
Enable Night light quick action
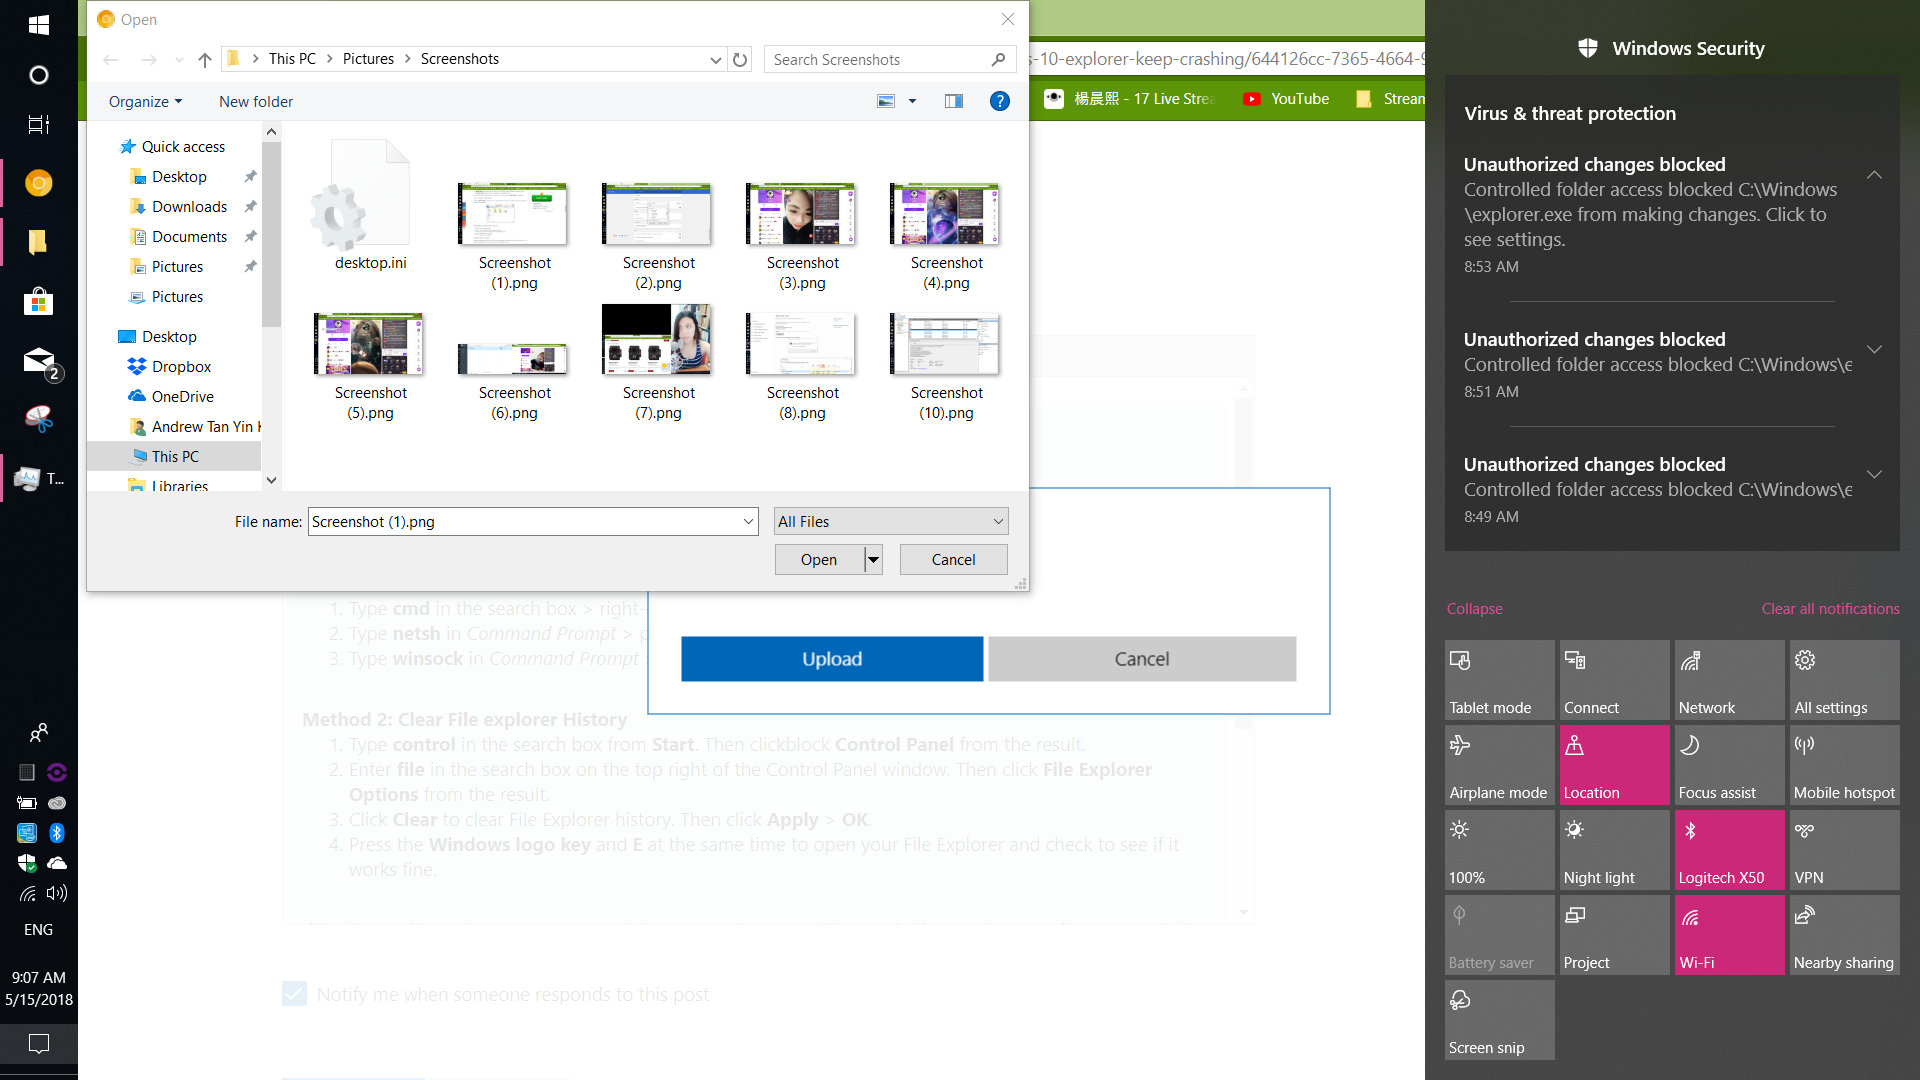tap(1613, 850)
